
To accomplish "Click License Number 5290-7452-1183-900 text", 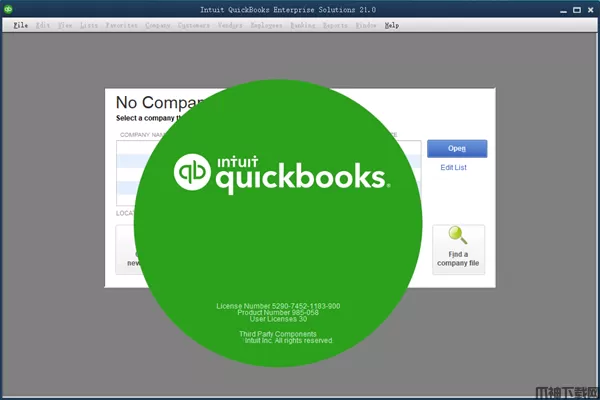I will (x=278, y=306).
